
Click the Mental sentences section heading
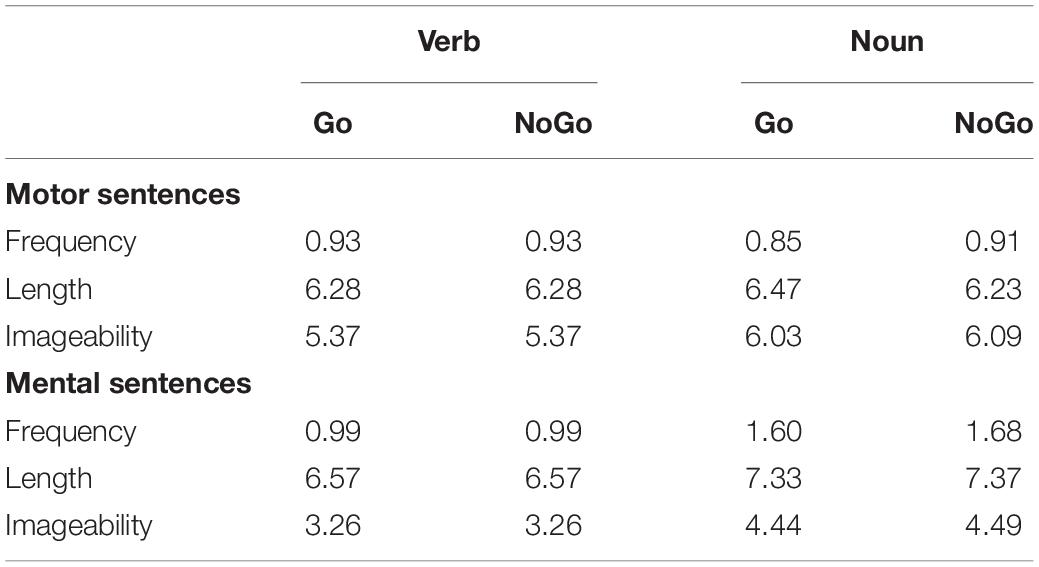click(x=128, y=384)
